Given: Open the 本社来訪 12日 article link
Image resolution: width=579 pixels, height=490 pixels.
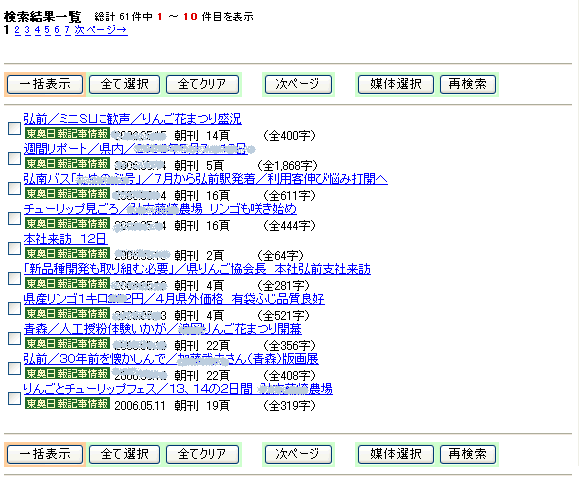Looking at the screenshot, I should pos(65,239).
